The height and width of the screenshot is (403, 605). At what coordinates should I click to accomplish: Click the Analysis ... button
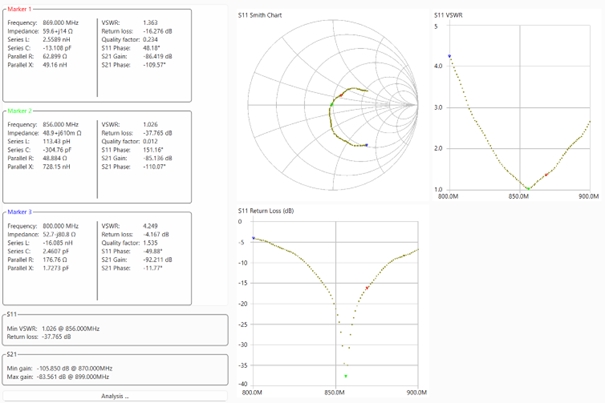[115, 396]
